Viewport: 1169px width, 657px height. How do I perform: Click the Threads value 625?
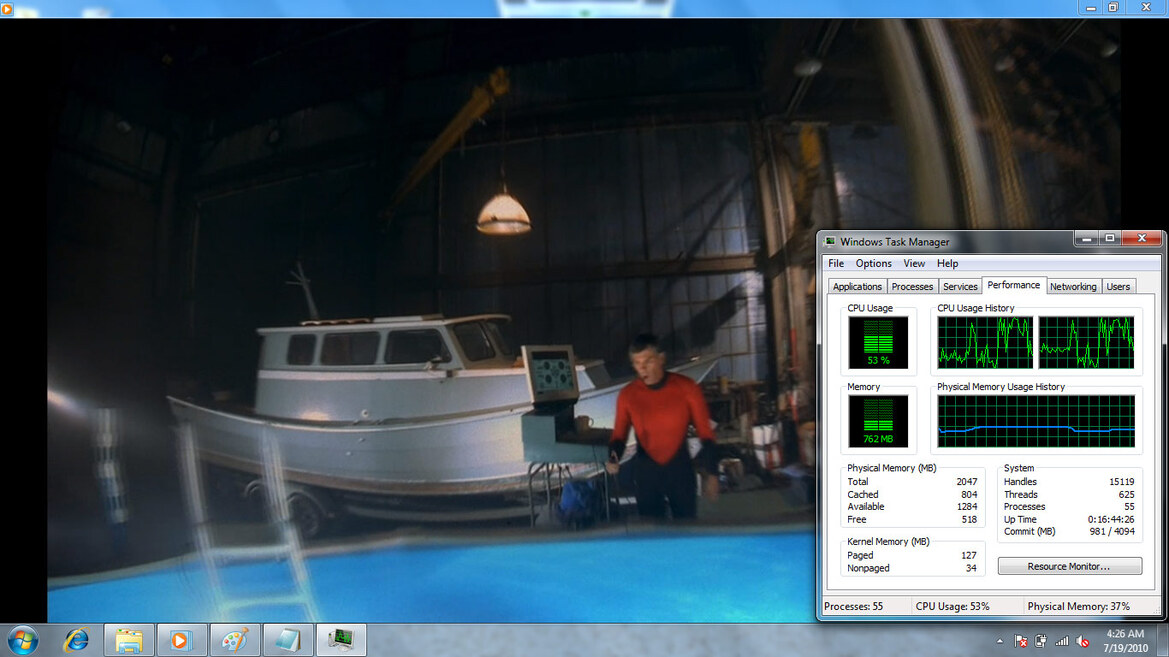tap(1126, 494)
